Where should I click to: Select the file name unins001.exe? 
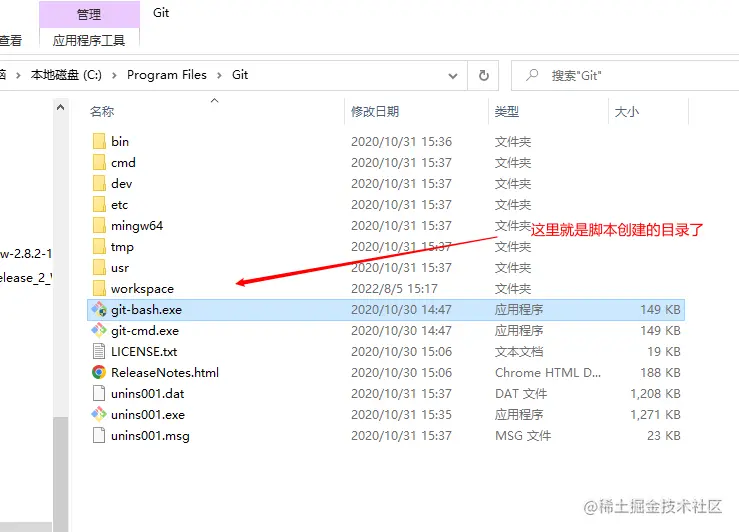pos(148,414)
